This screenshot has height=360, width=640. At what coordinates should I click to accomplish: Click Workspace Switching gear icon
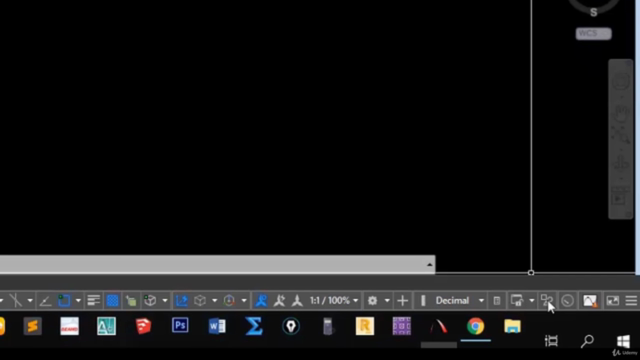click(x=372, y=301)
